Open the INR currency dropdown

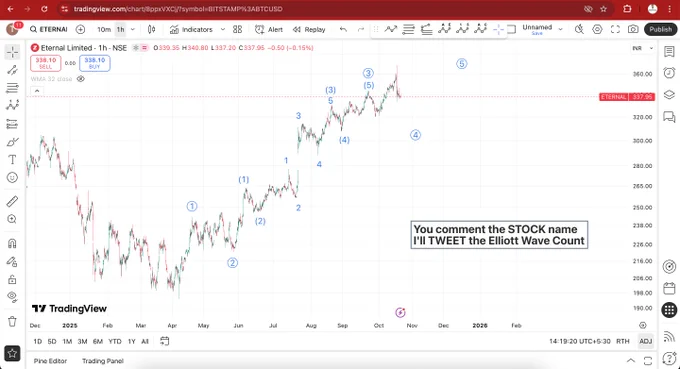pos(642,48)
